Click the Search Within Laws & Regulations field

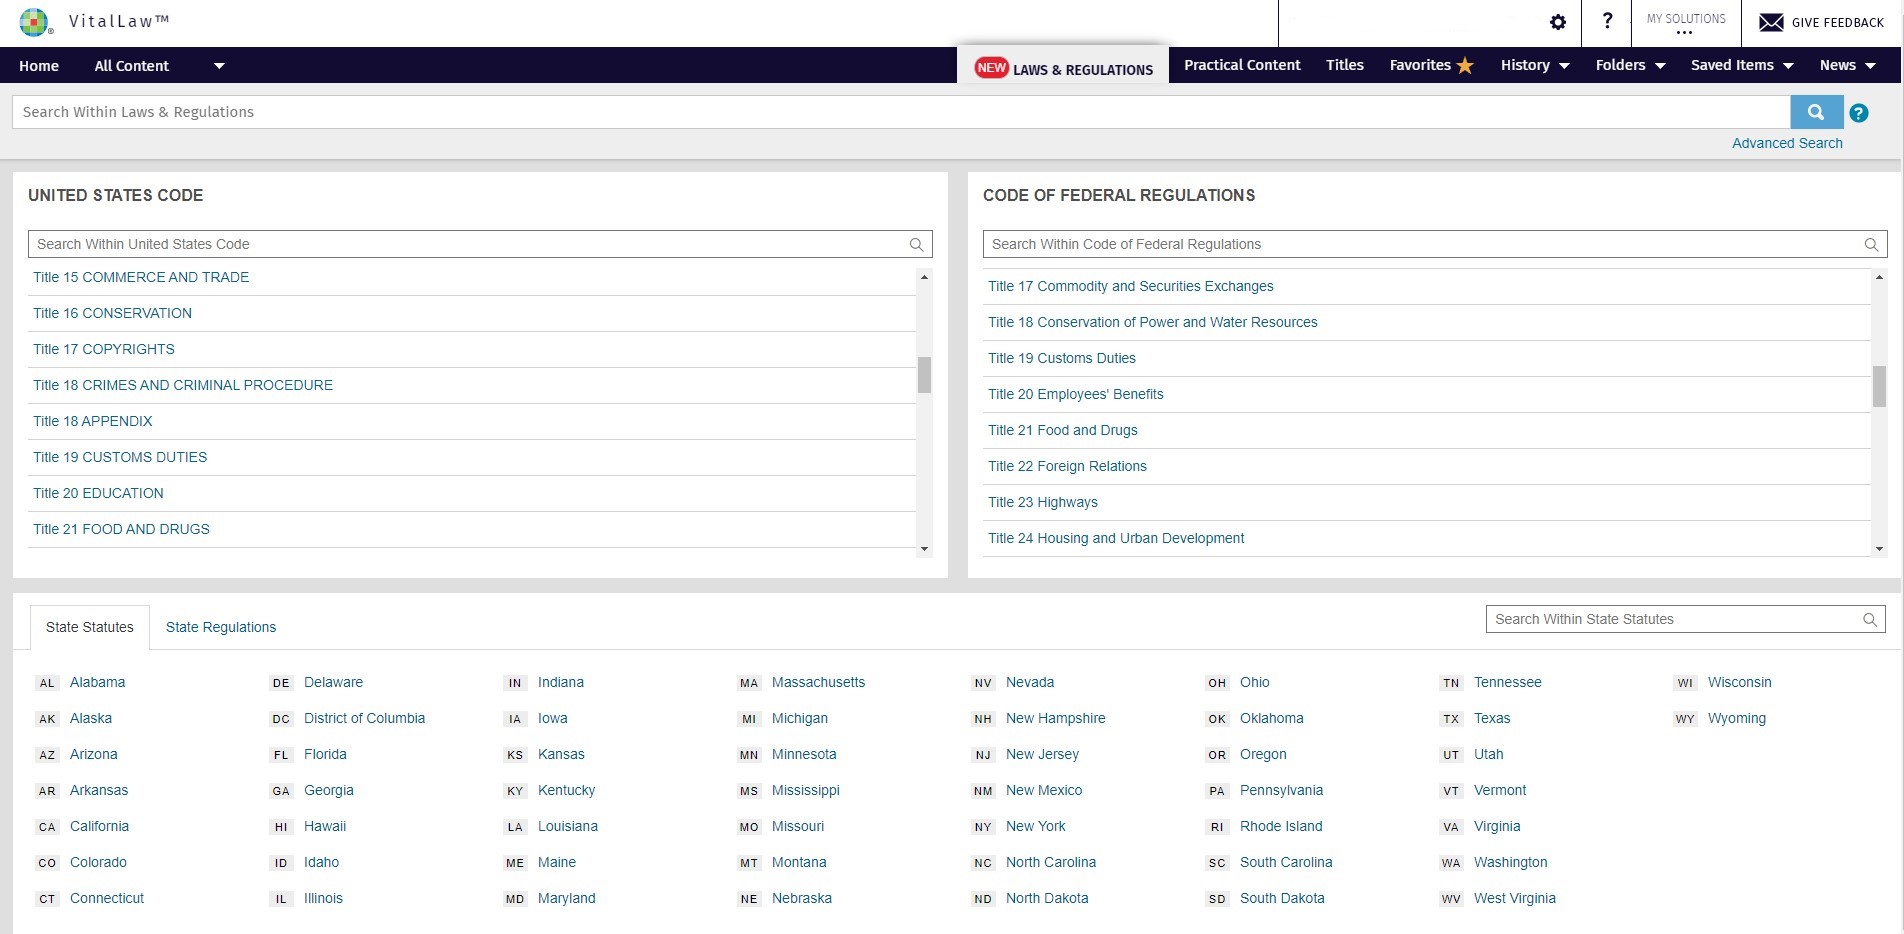(x=900, y=112)
